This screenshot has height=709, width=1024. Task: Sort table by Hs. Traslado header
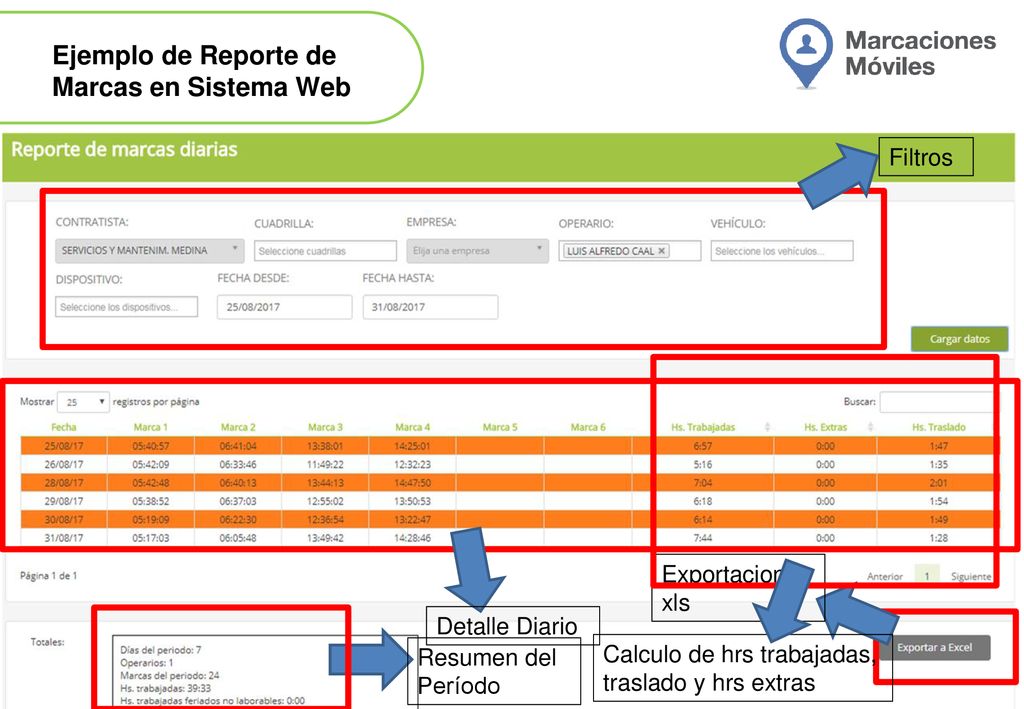(x=938, y=427)
